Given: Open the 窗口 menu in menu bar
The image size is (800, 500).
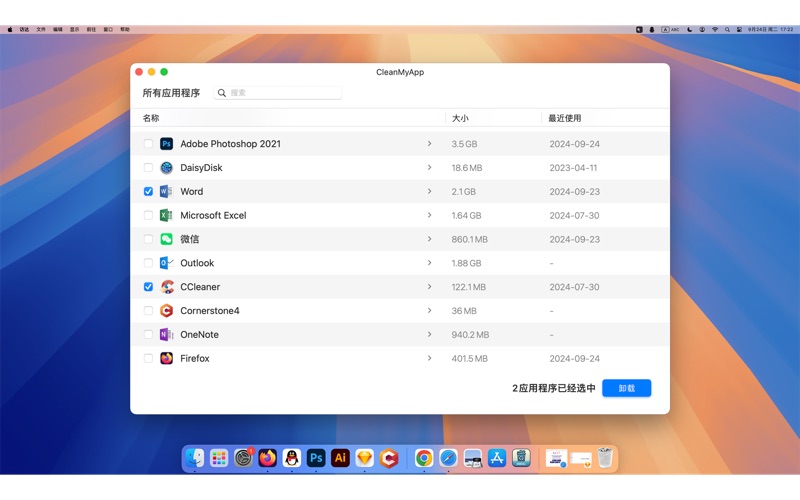Looking at the screenshot, I should click(x=108, y=30).
